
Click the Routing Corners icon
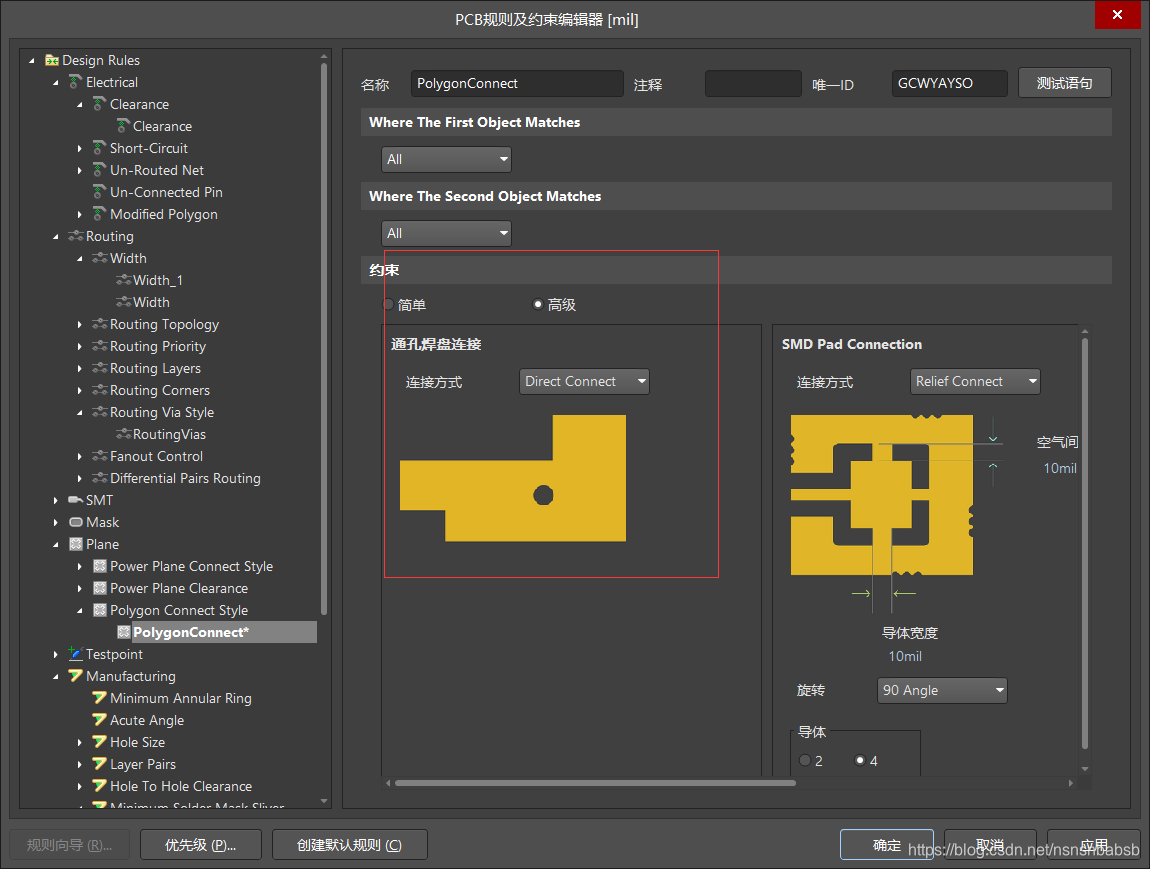[x=100, y=390]
